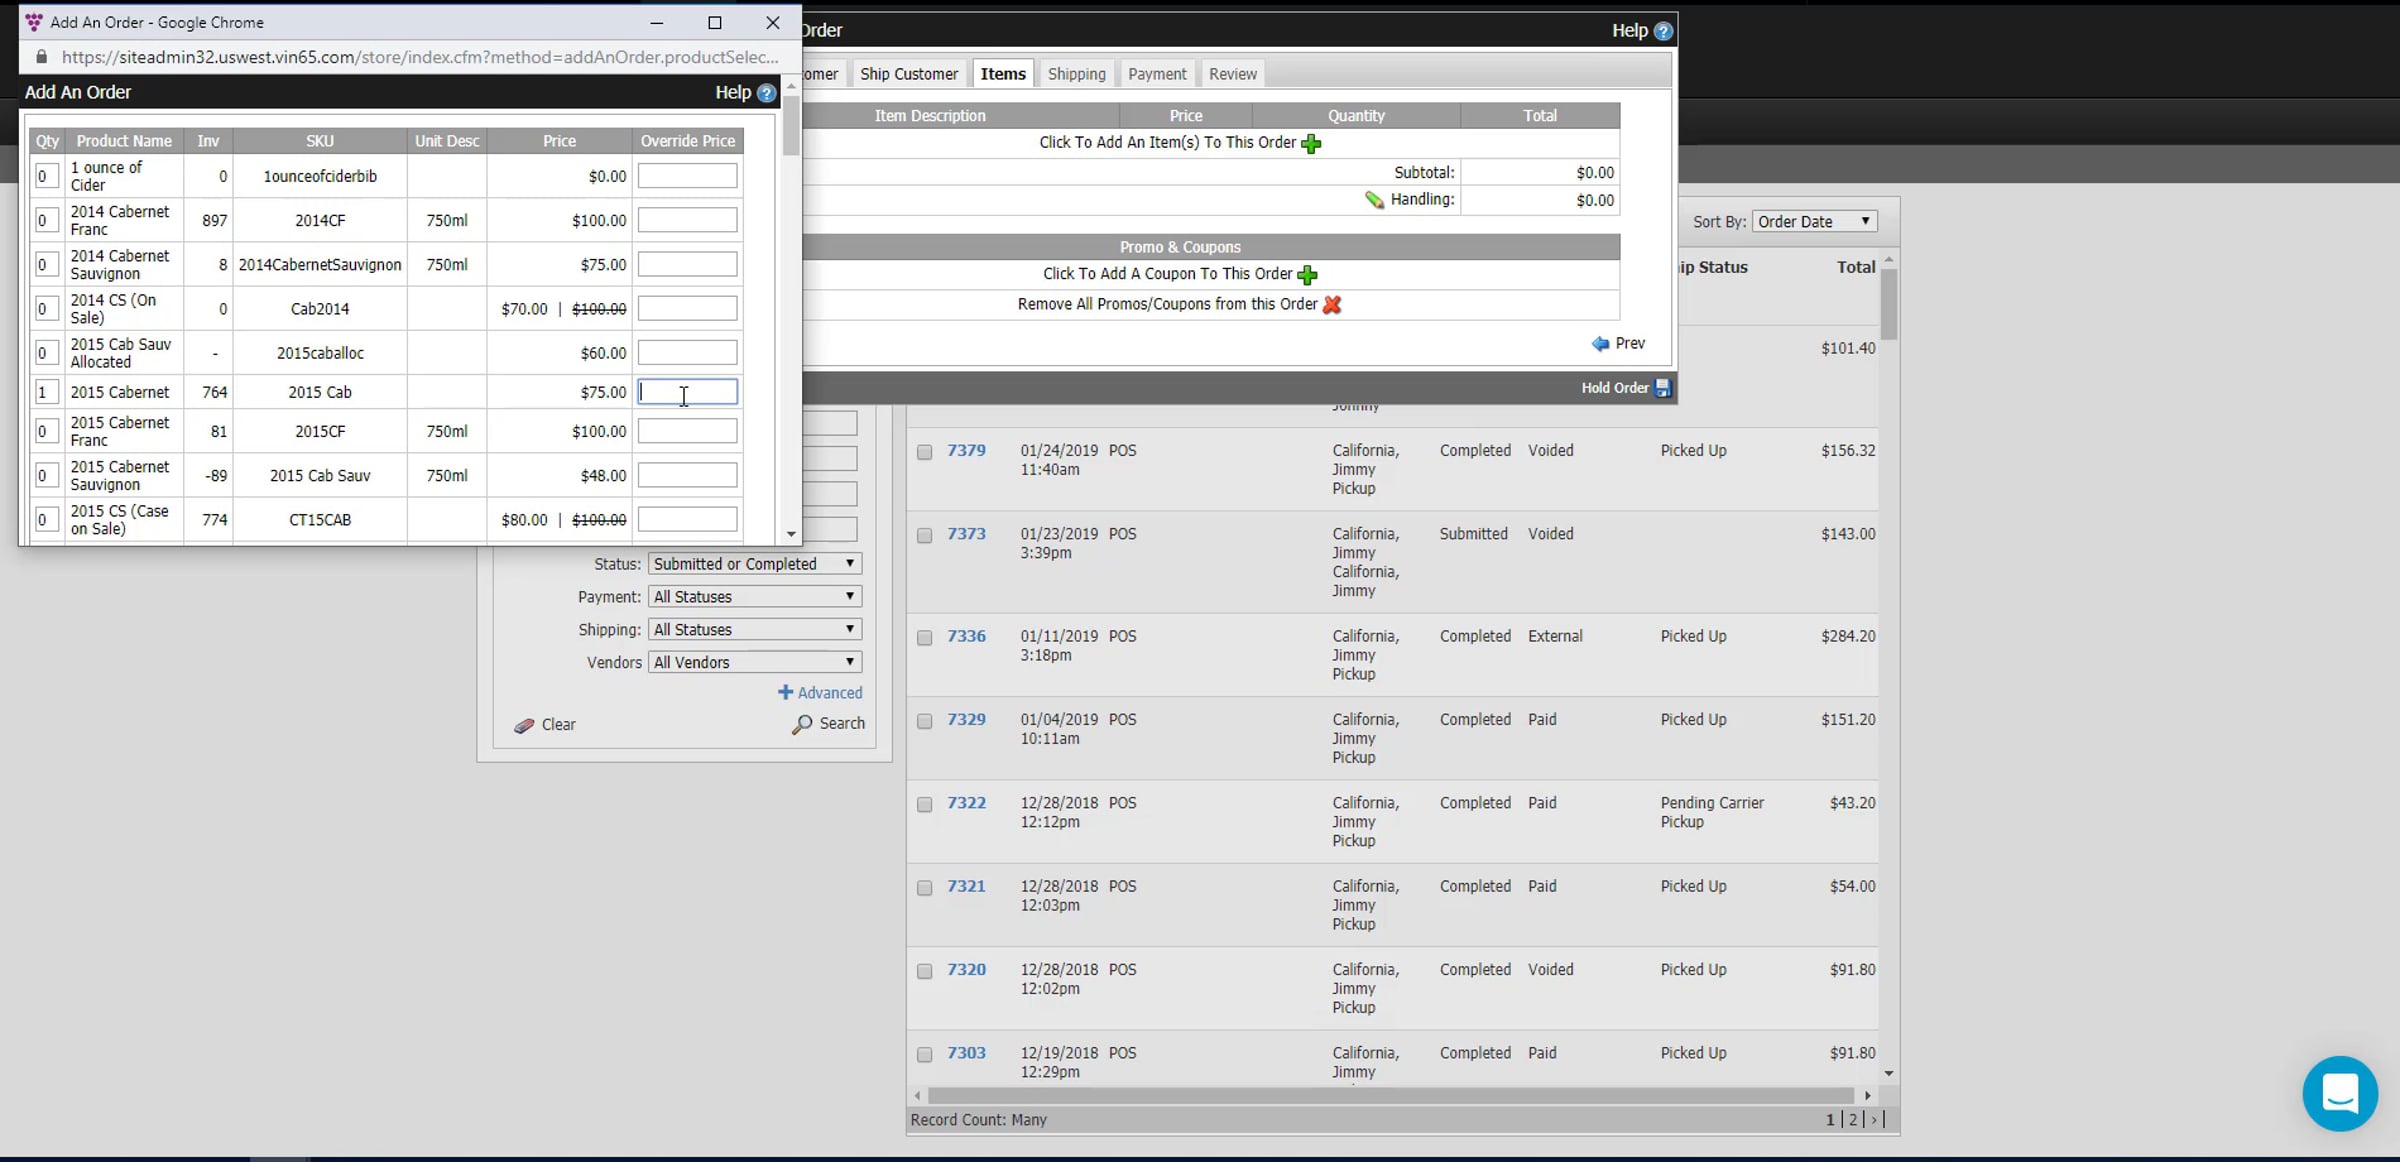Click the Prev blue arrow icon
The image size is (2400, 1162).
pos(1600,343)
